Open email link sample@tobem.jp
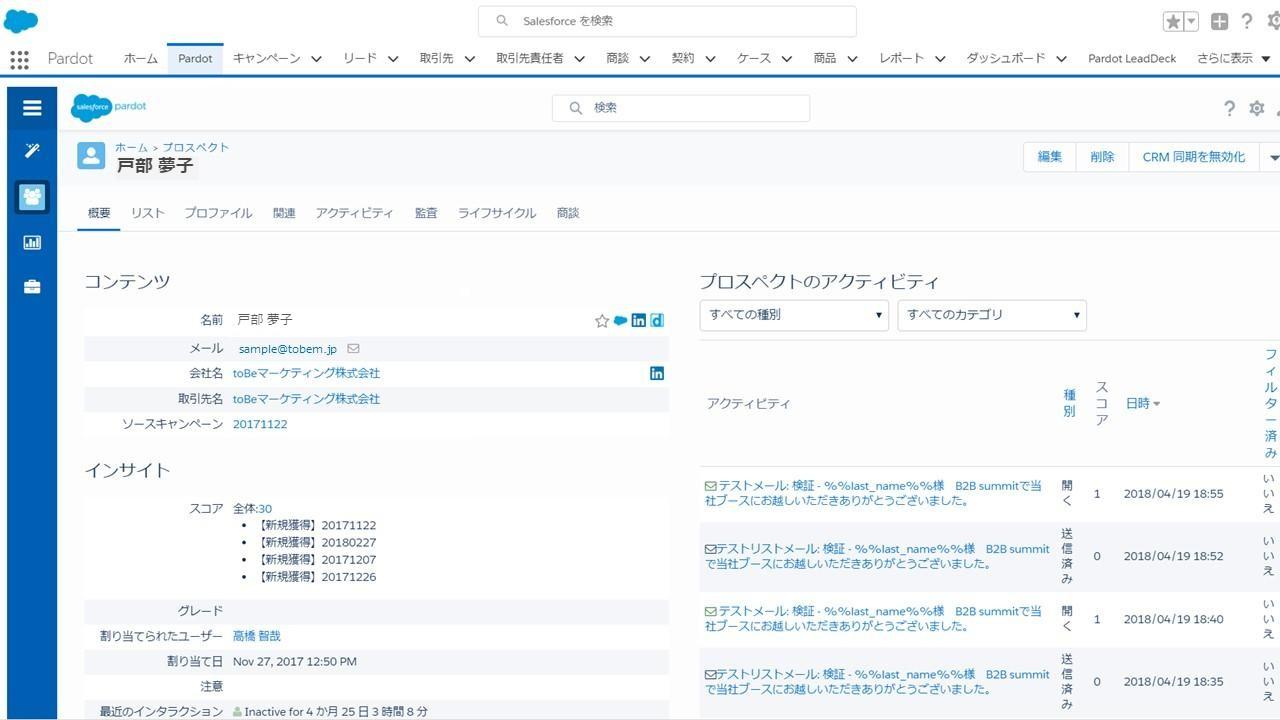The height and width of the screenshot is (720, 1280). point(288,349)
